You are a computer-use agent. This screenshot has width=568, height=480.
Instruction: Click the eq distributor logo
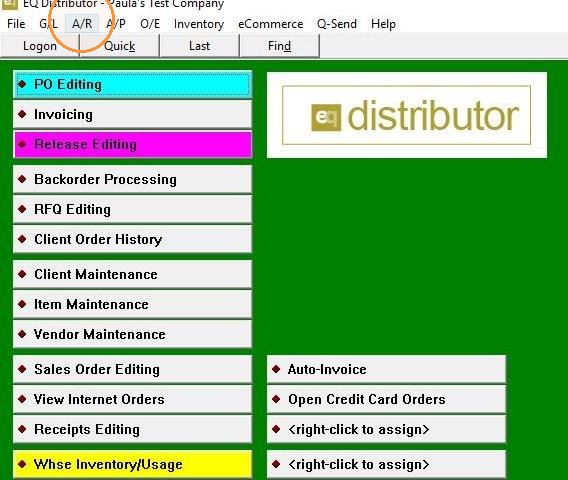coord(406,115)
